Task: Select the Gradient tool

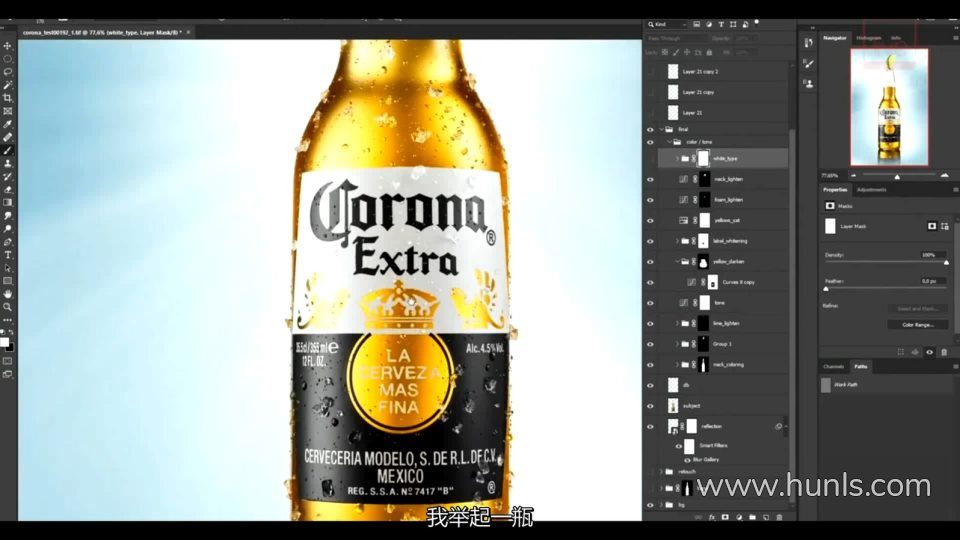Action: 7,203
